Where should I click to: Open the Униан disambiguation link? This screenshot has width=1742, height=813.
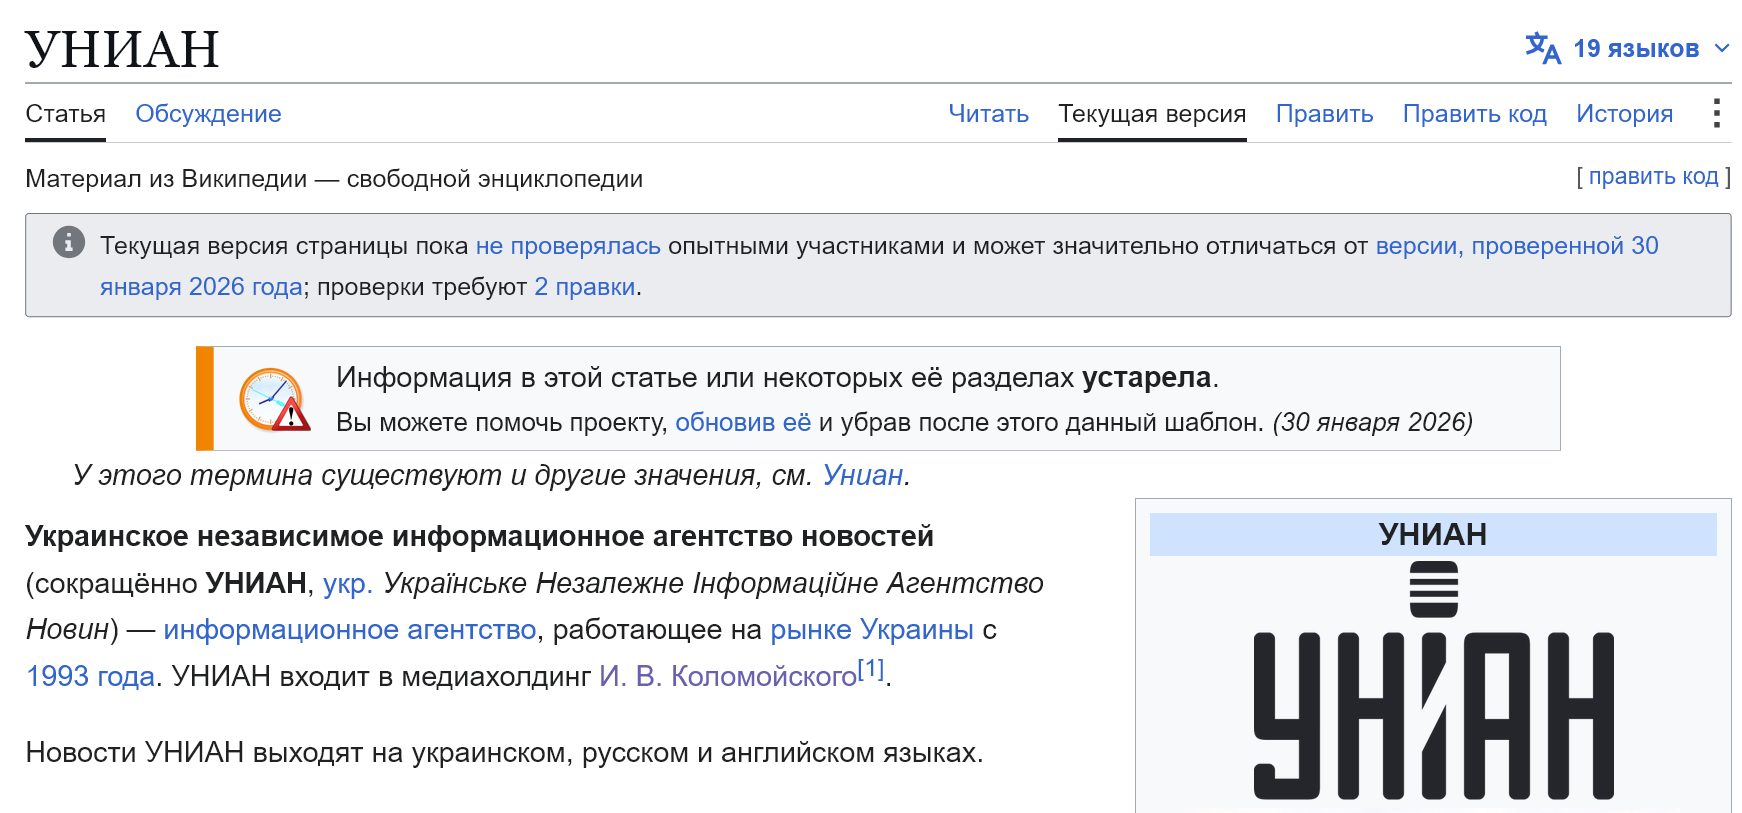[863, 475]
